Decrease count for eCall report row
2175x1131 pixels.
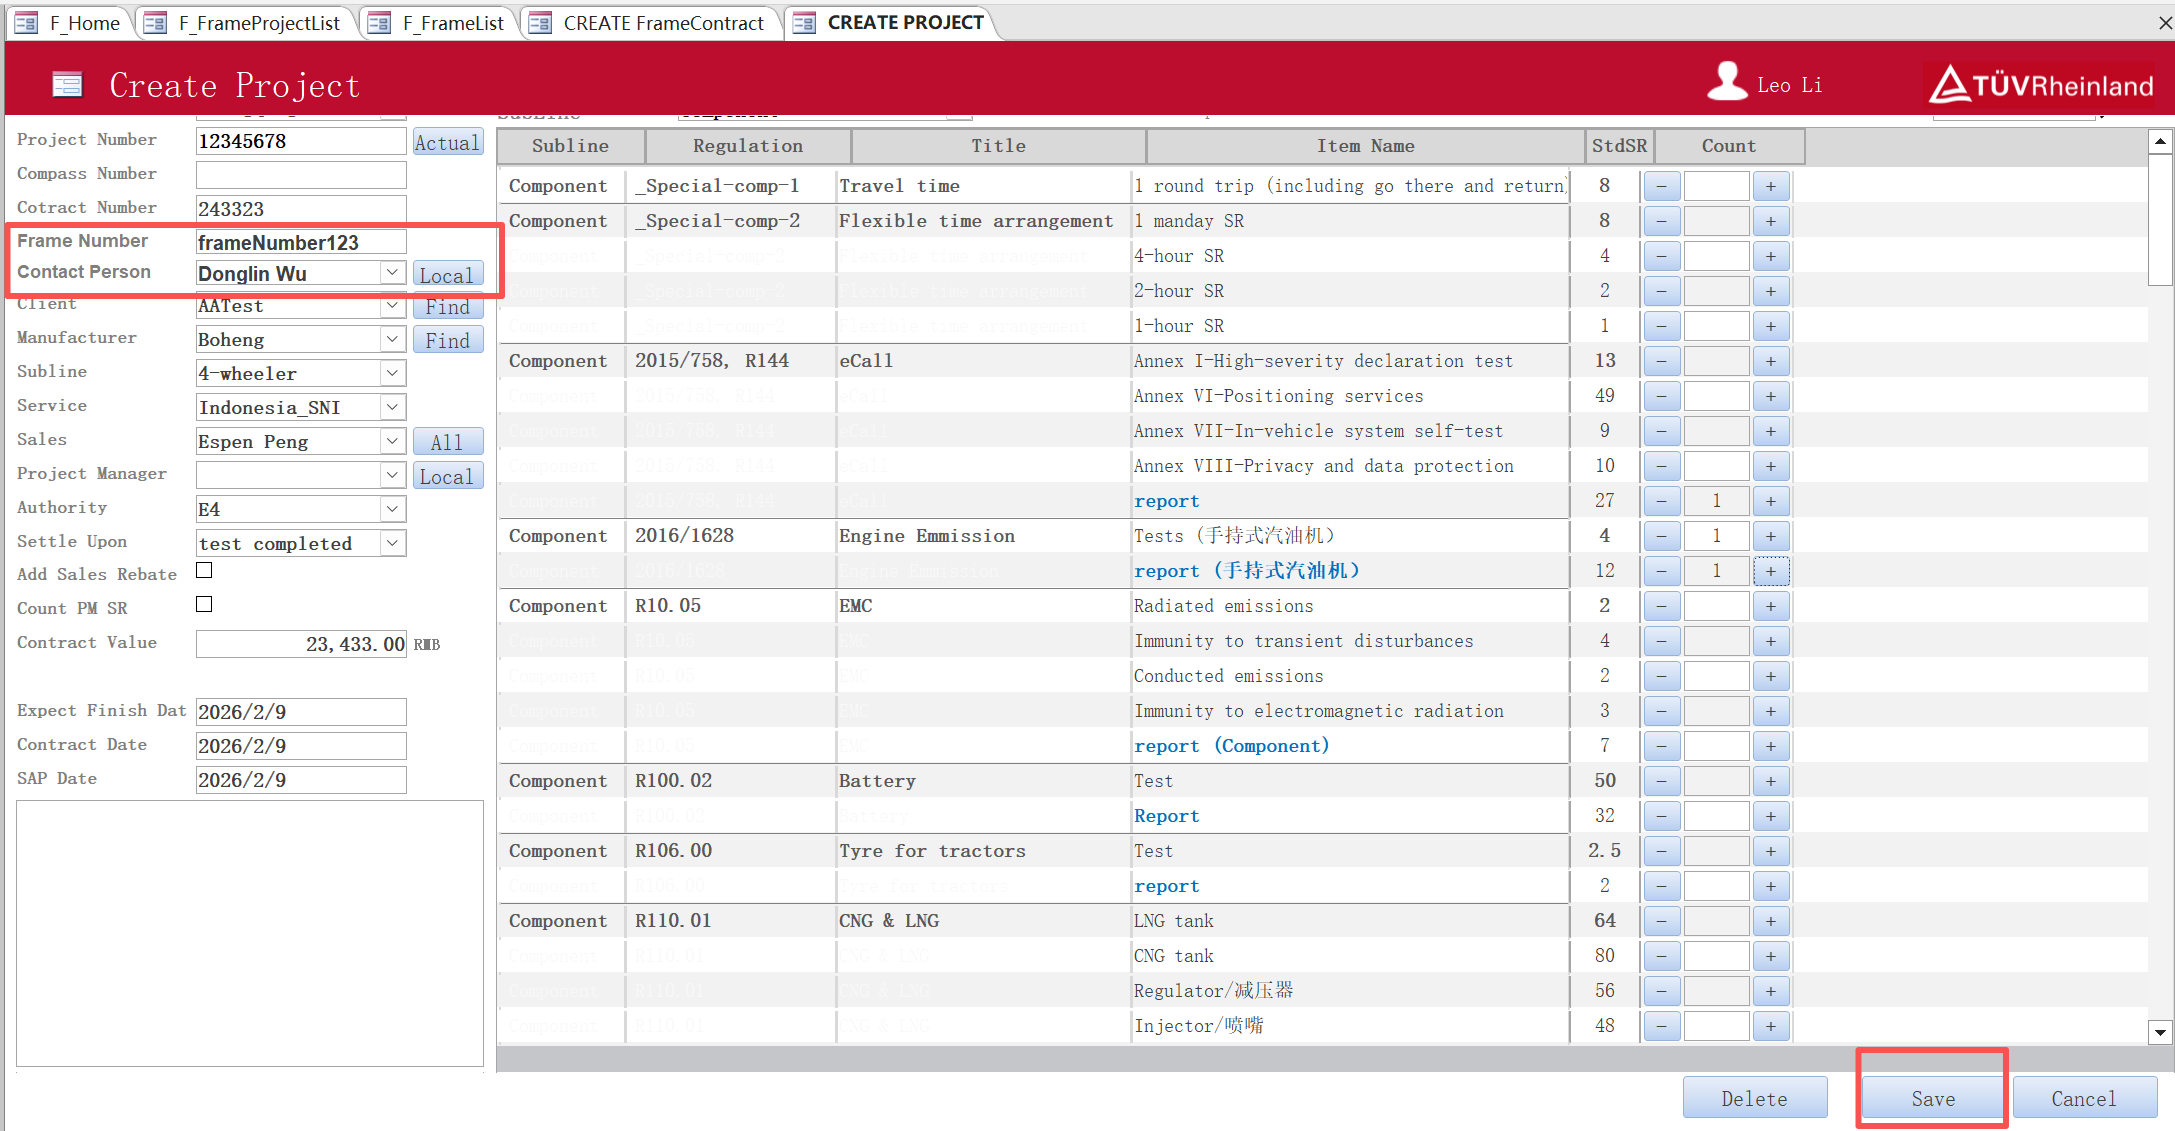(1661, 501)
